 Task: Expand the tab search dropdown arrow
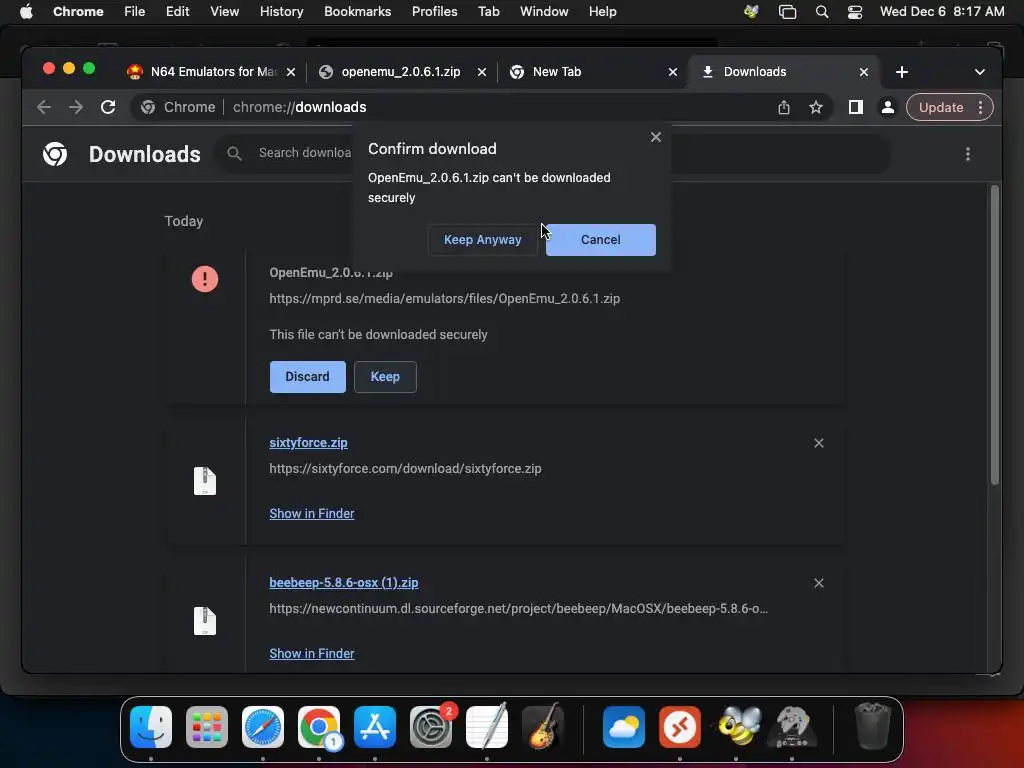[980, 72]
